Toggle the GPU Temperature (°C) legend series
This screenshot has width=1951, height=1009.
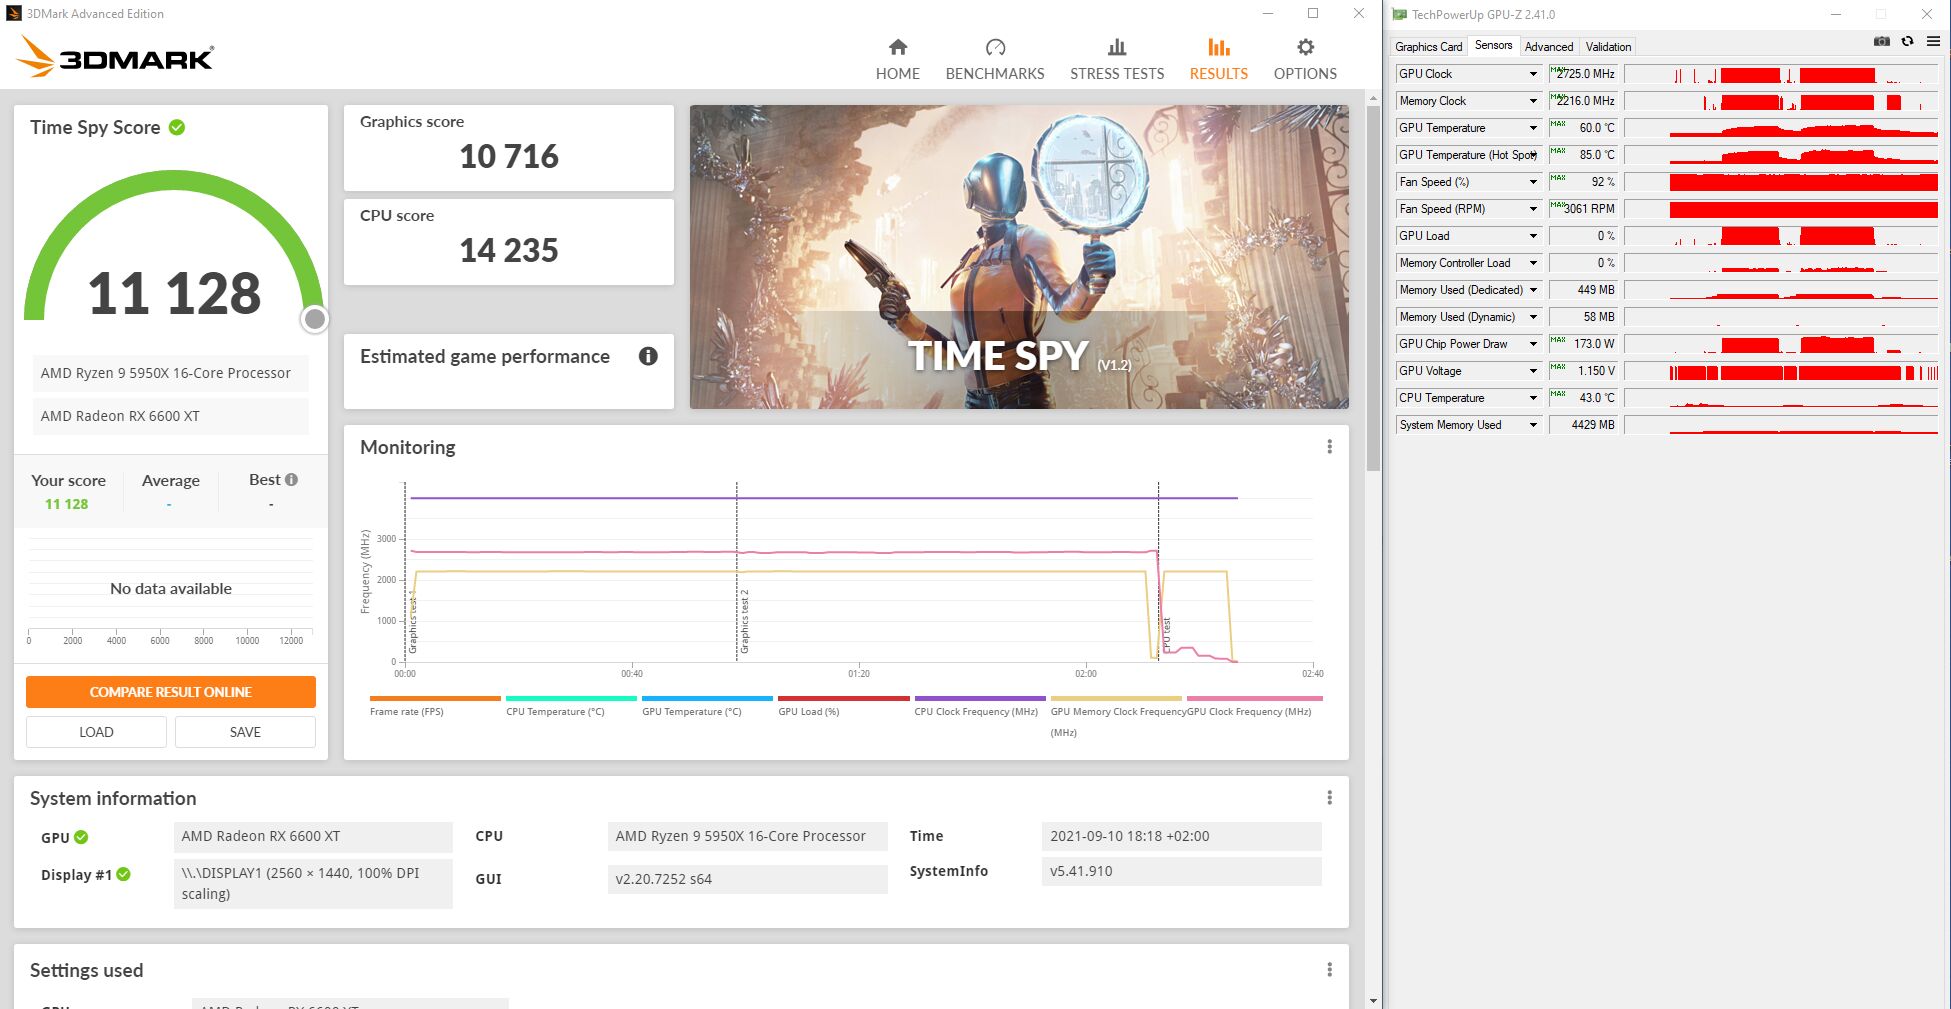click(707, 705)
